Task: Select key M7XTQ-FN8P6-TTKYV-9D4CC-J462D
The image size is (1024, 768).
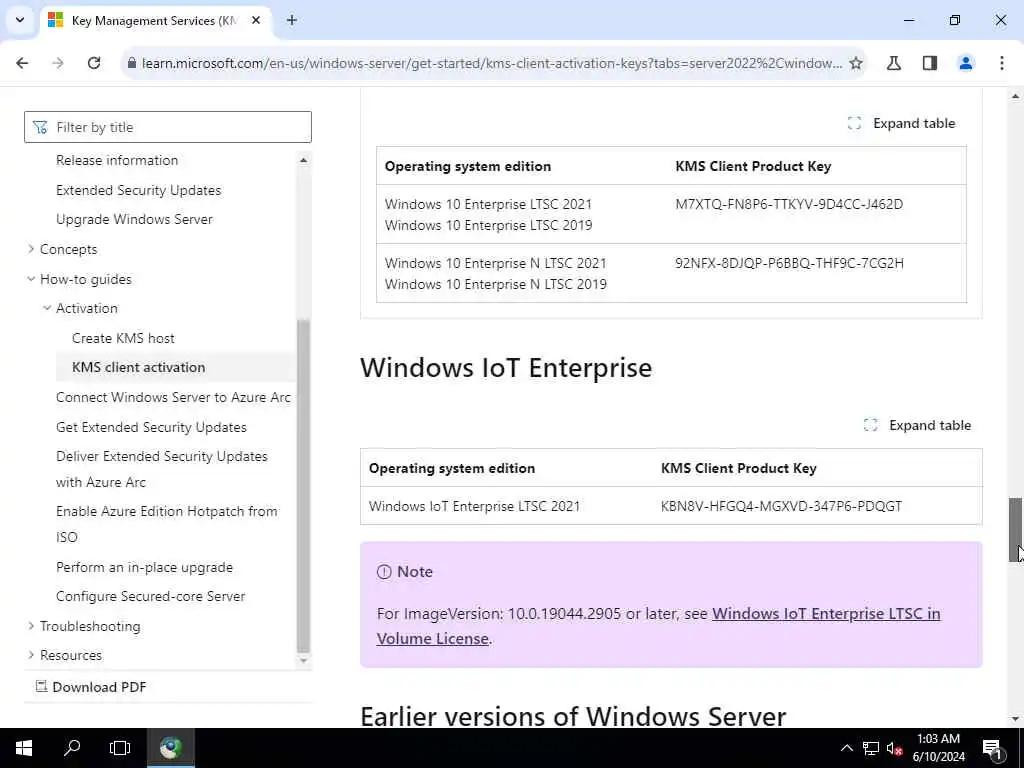Action: 789,204
